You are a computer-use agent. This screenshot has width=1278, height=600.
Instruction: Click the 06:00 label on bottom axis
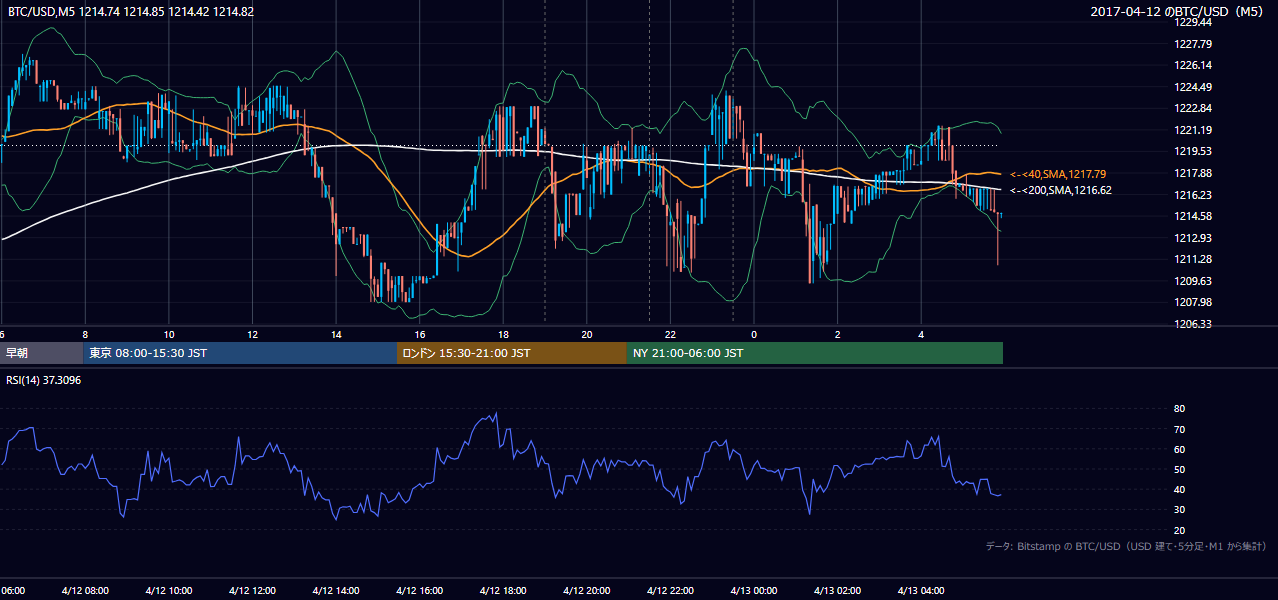pos(14,590)
